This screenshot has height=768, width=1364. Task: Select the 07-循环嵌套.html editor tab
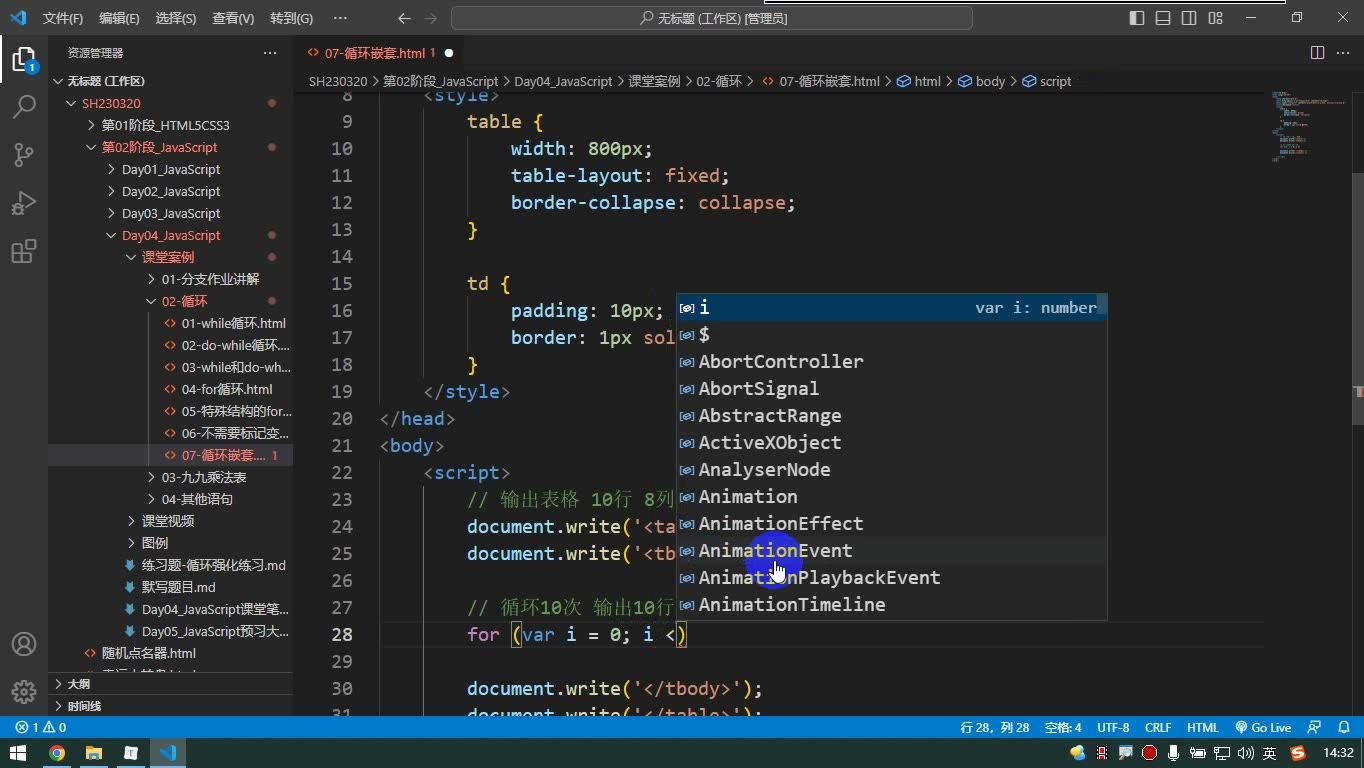coord(379,53)
